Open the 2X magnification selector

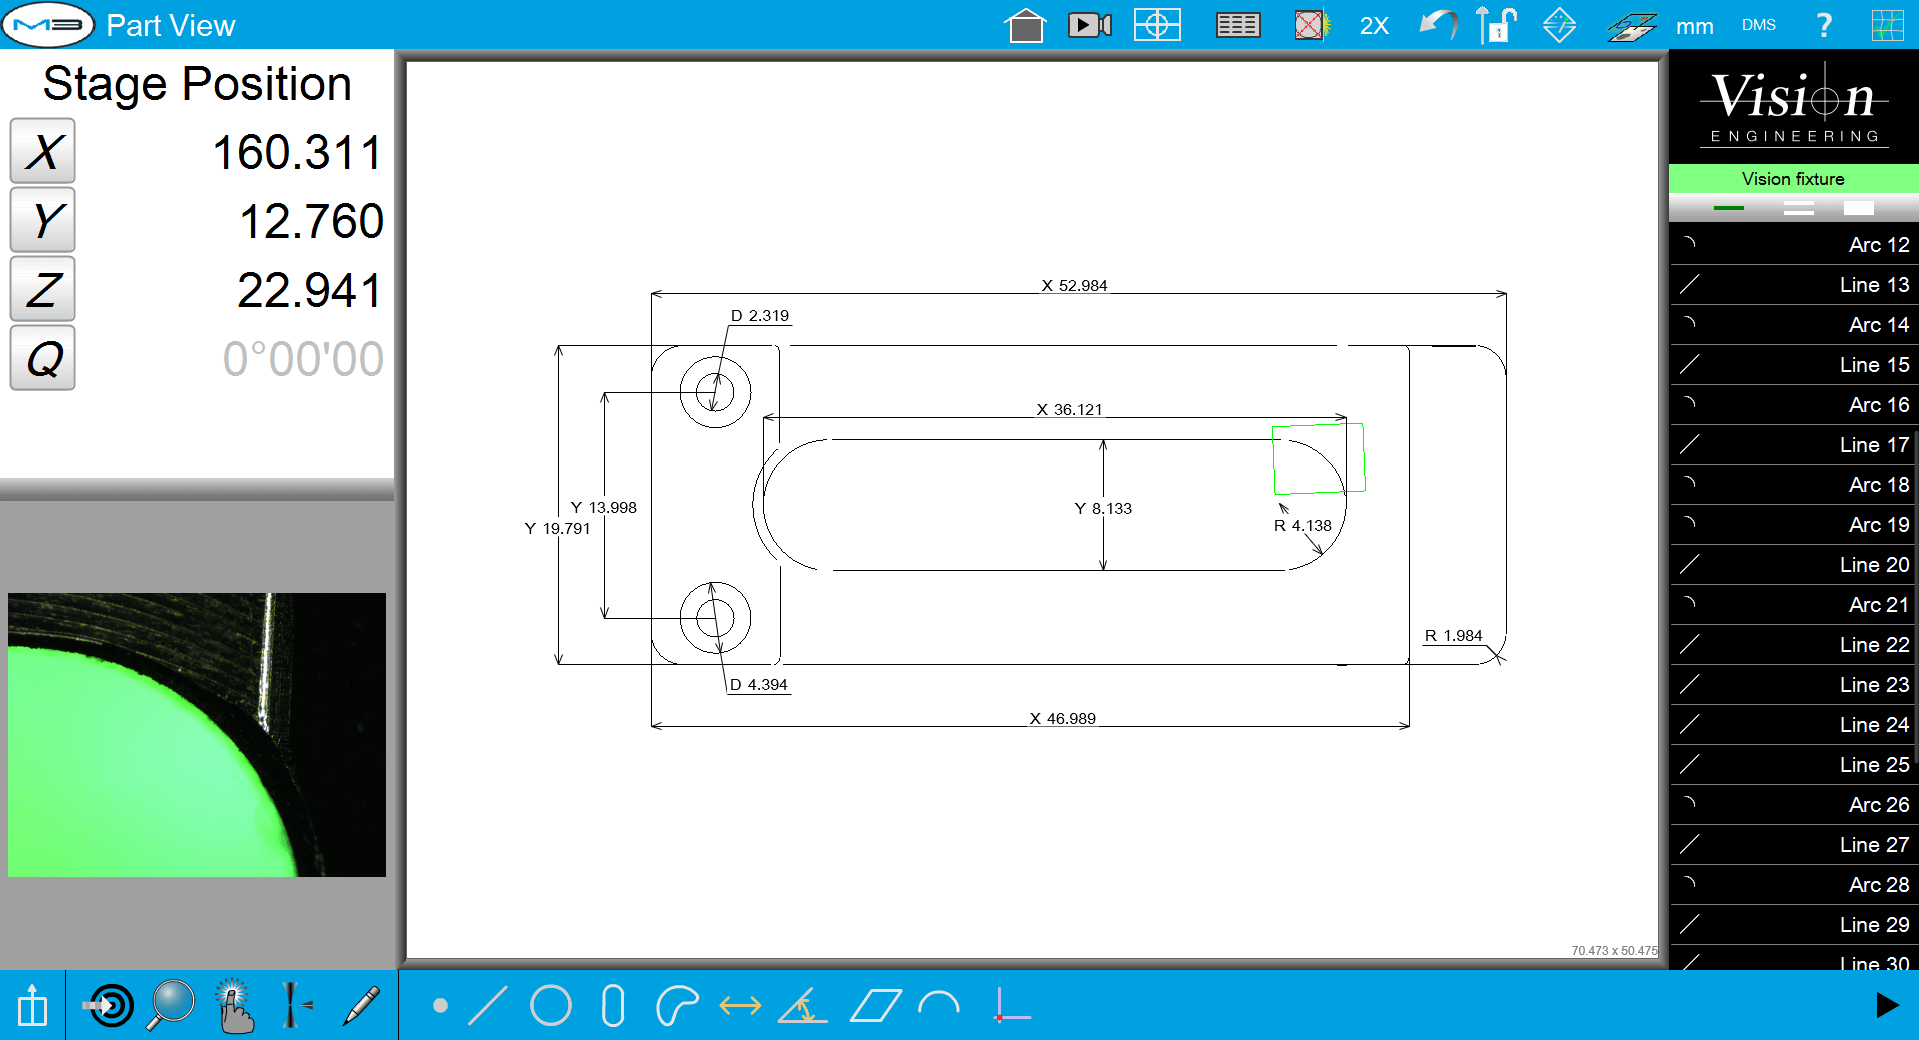click(1374, 24)
